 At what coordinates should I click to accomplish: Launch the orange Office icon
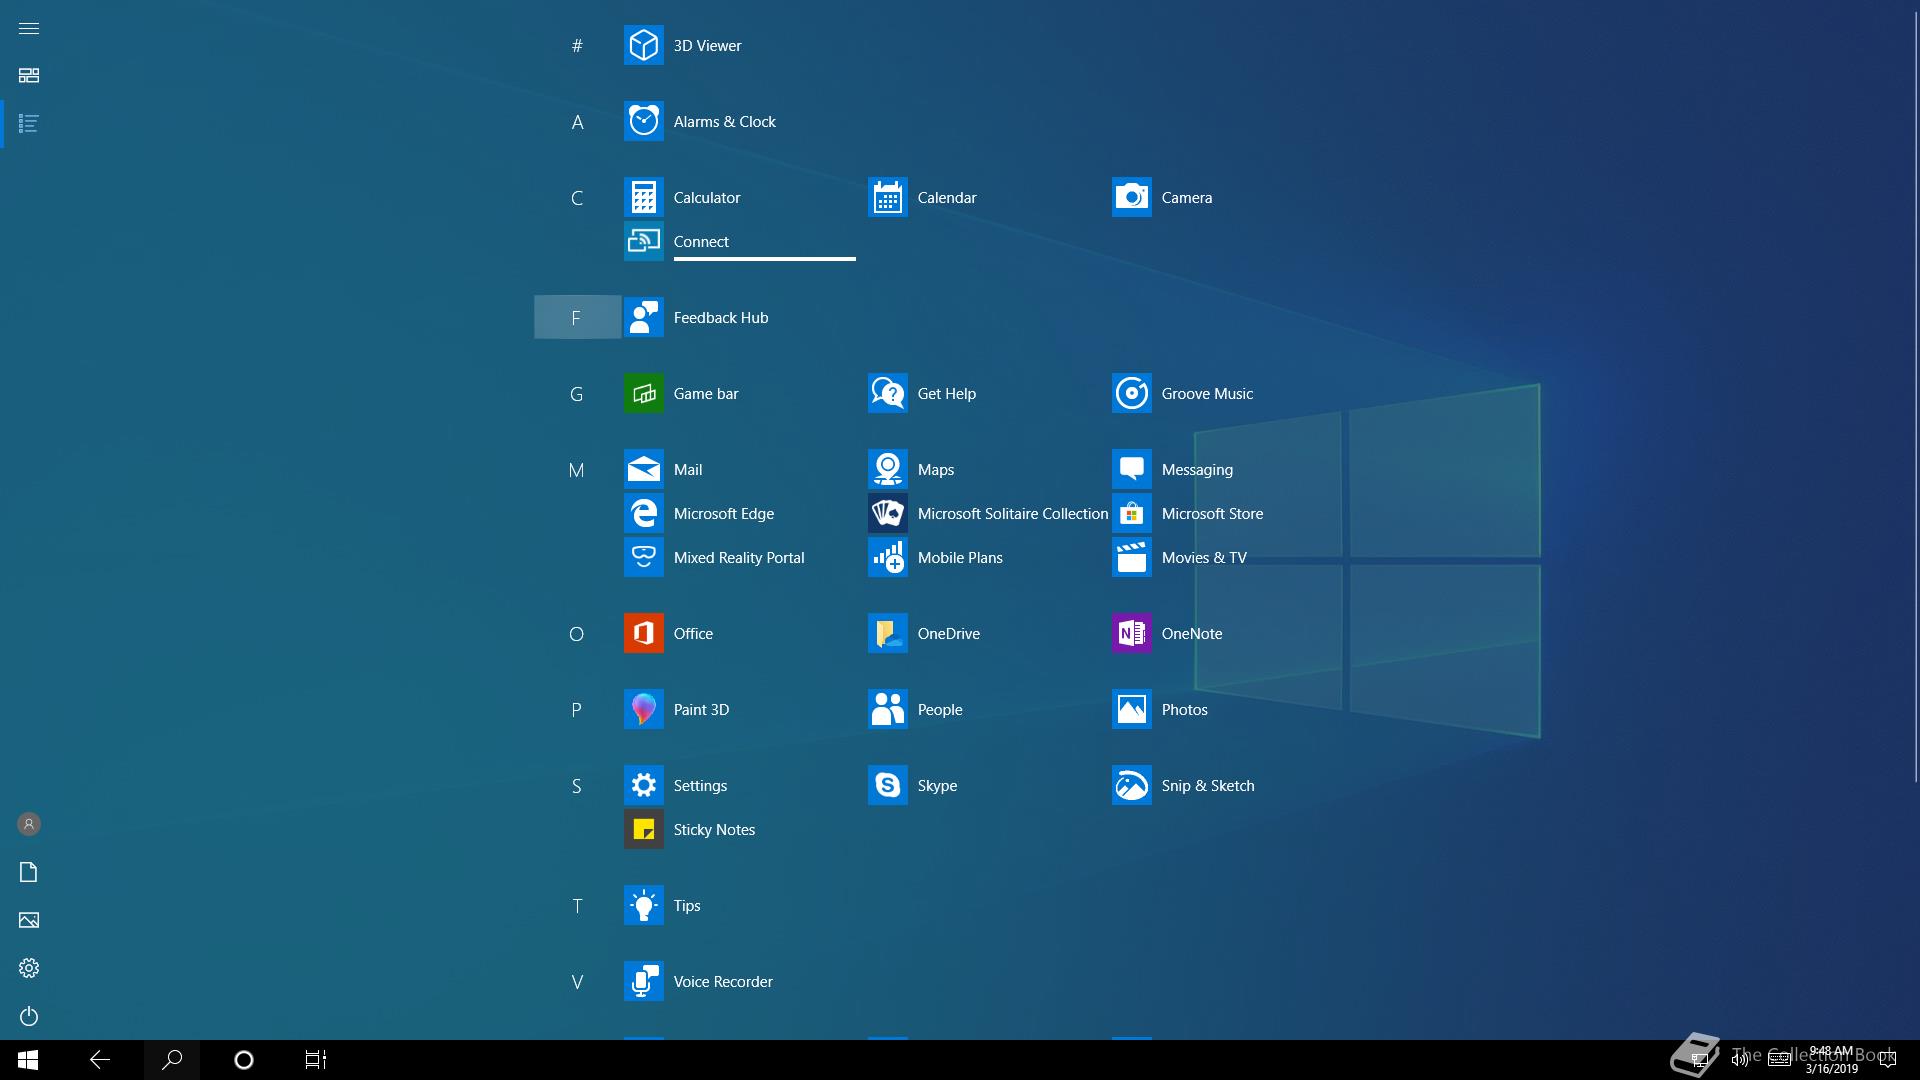(643, 633)
